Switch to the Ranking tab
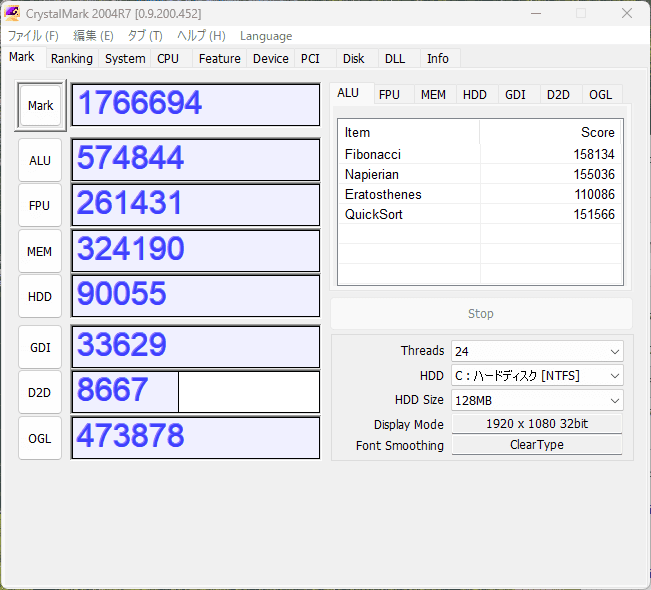 (72, 59)
